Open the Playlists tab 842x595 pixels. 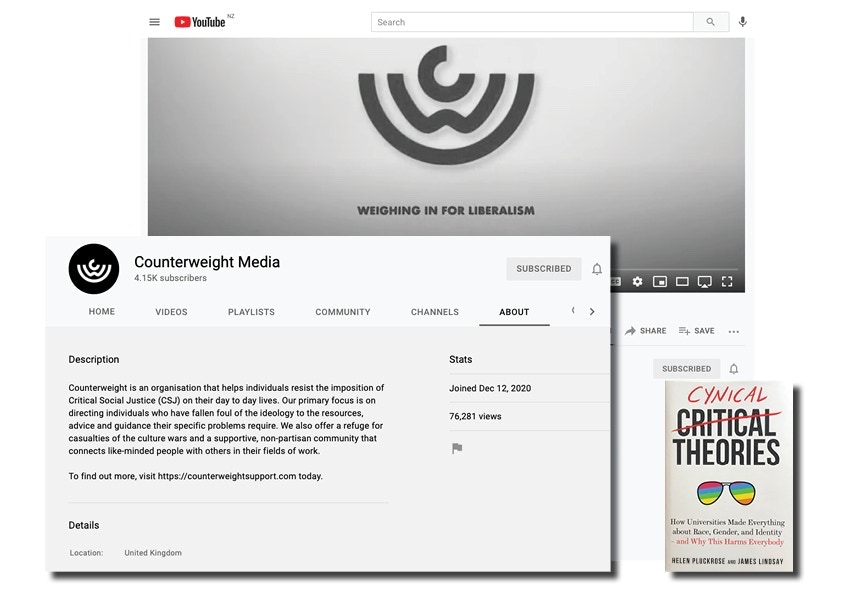tap(251, 312)
